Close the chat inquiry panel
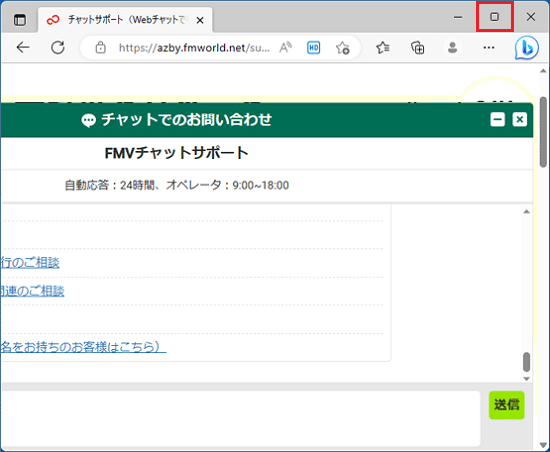This screenshot has width=550, height=452. 519,120
